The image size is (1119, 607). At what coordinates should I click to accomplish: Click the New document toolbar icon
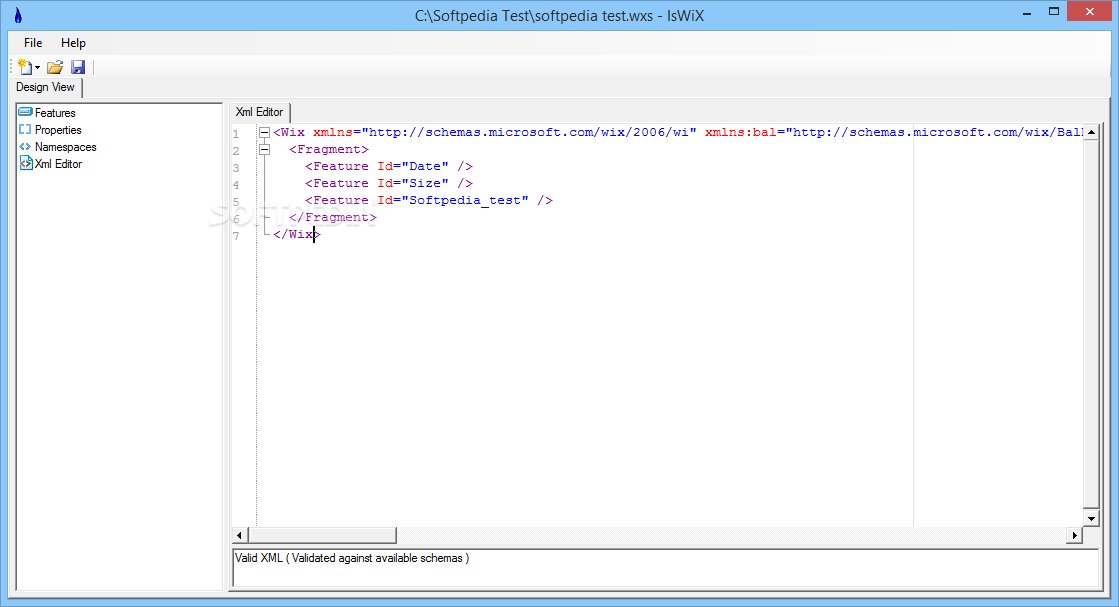25,67
